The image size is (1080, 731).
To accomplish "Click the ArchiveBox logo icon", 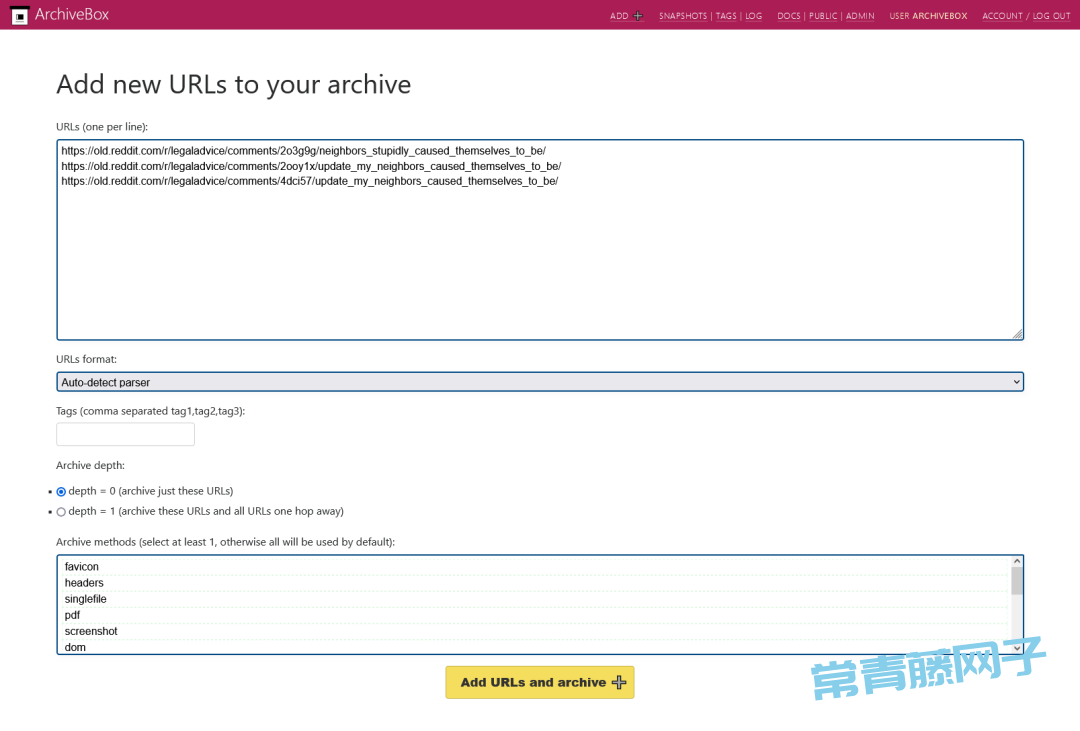I will coord(19,15).
